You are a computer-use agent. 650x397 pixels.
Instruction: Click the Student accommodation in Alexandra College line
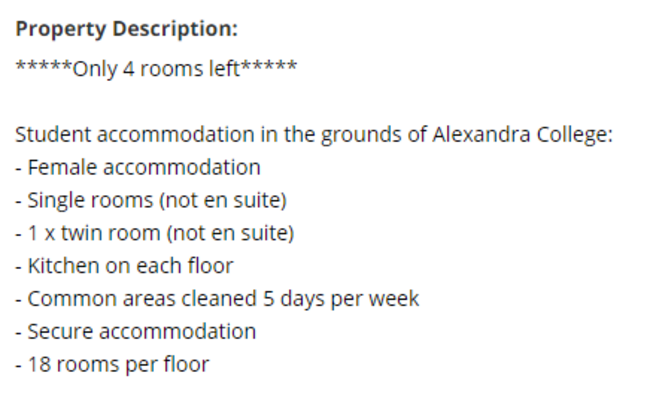pyautogui.click(x=314, y=135)
